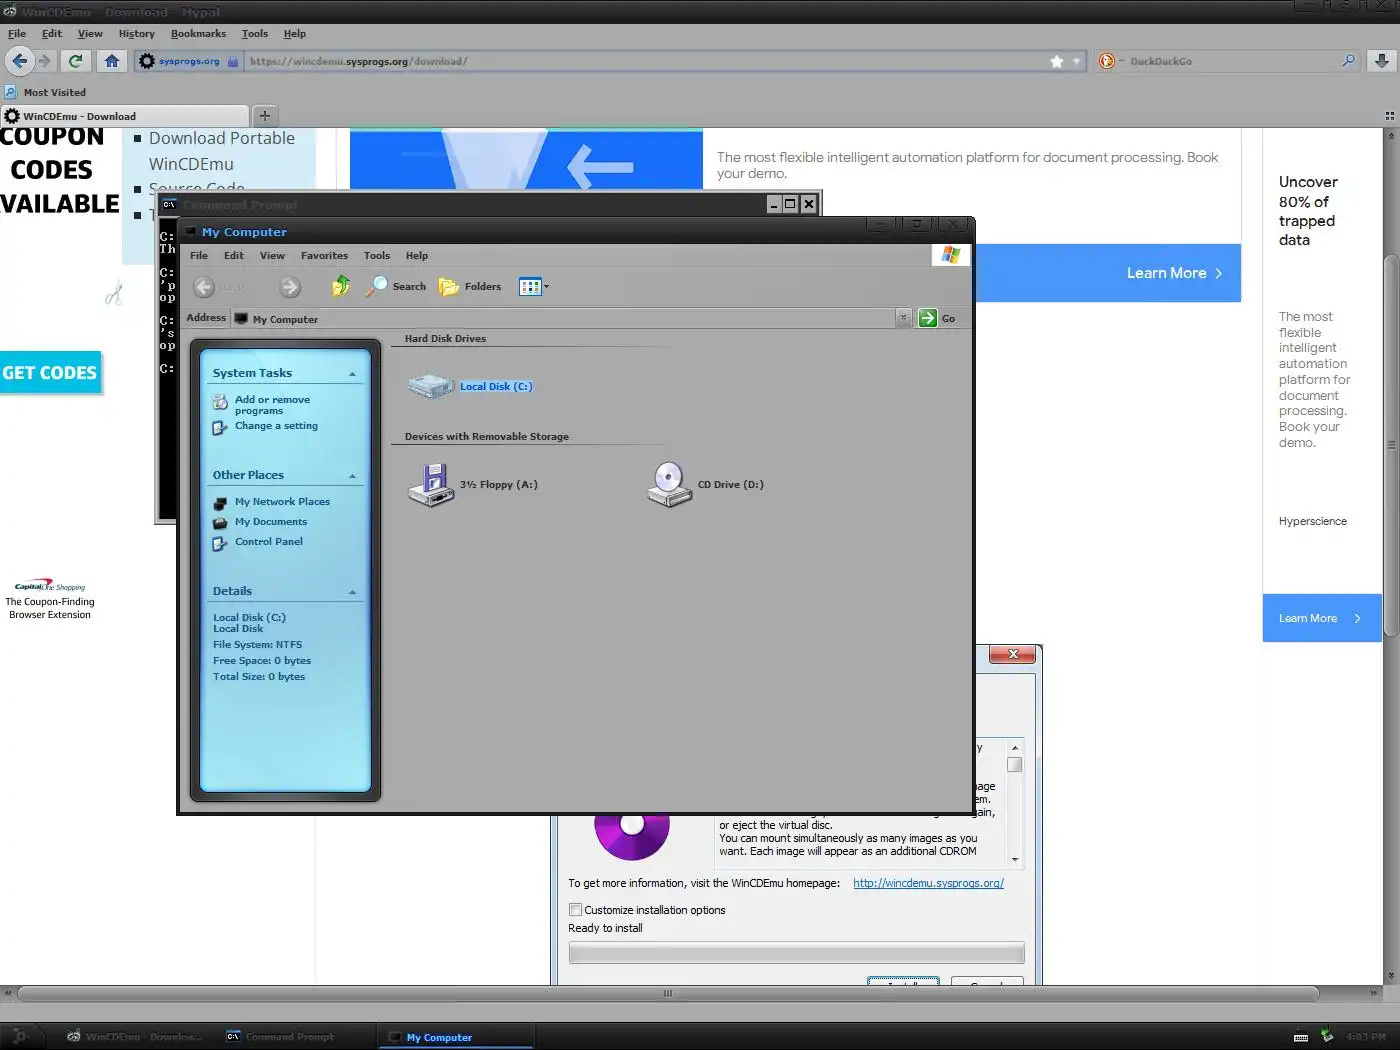The width and height of the screenshot is (1400, 1050).
Task: Bookmark this page with the star
Action: tap(1057, 61)
